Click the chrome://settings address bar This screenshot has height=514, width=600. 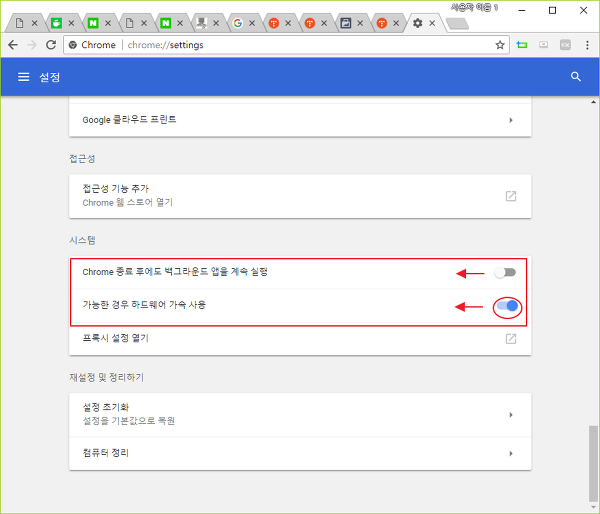[x=287, y=45]
